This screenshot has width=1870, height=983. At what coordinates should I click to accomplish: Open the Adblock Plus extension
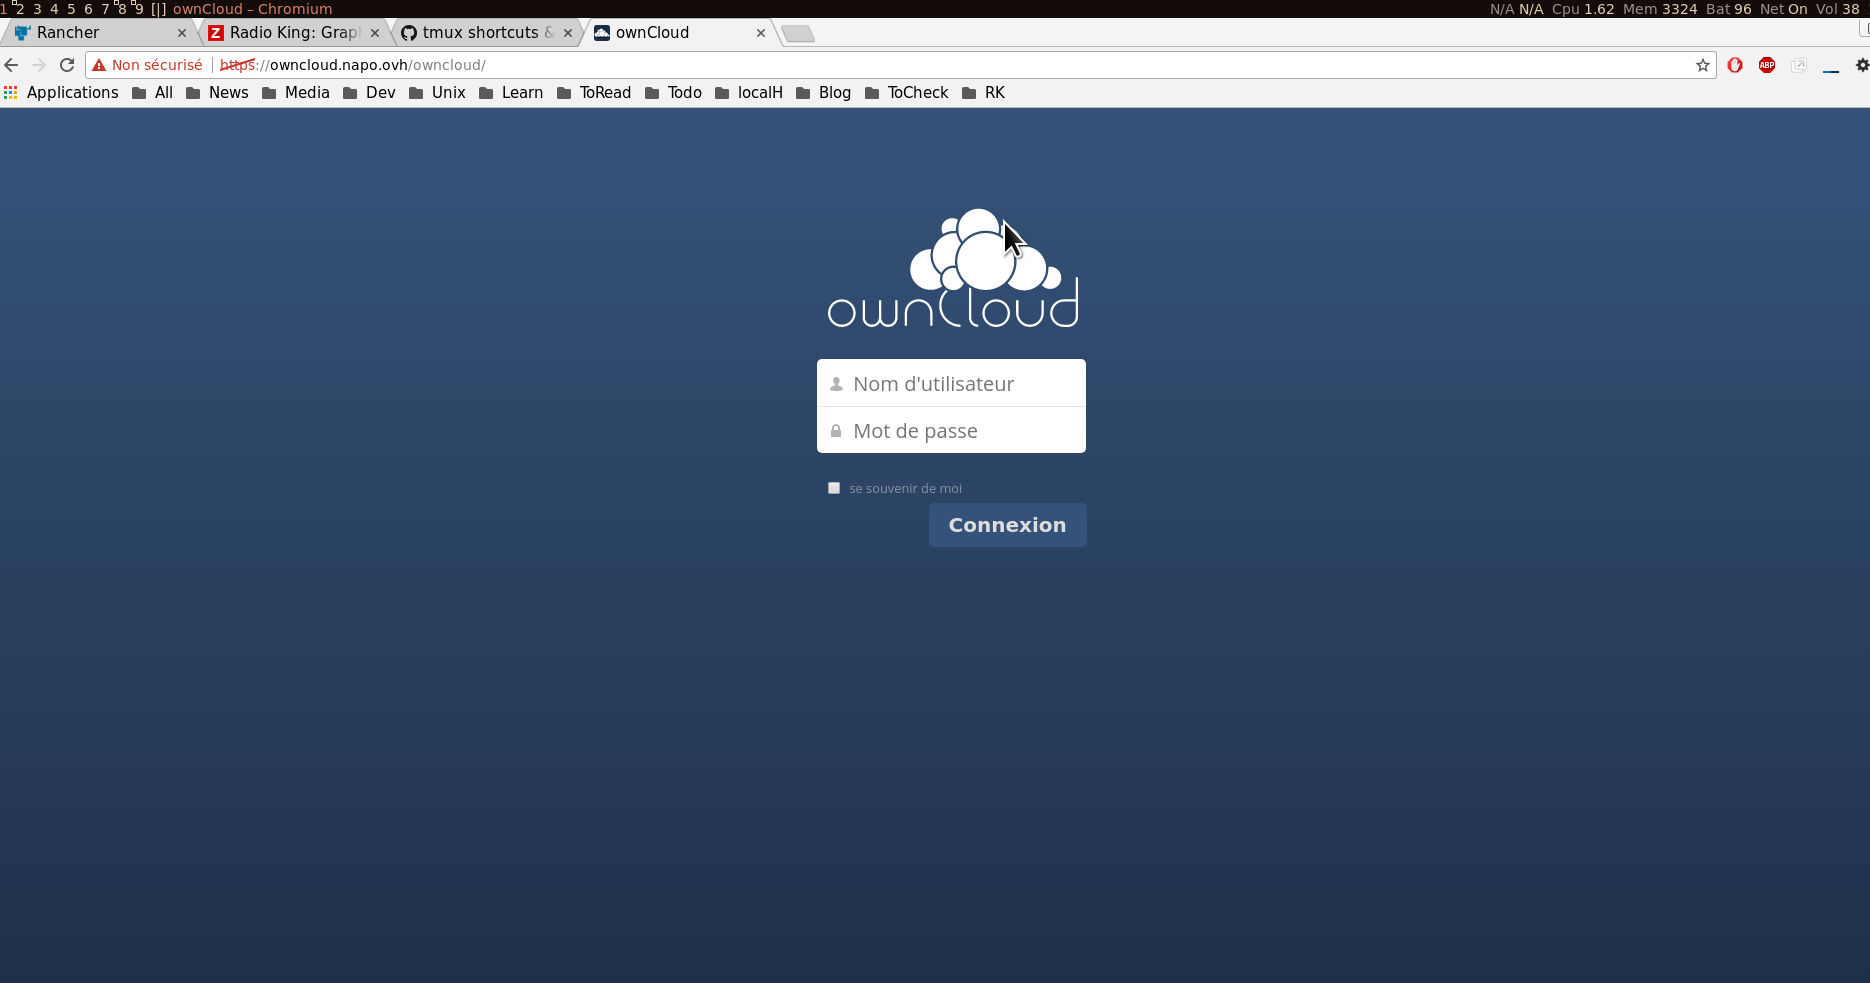click(1767, 65)
